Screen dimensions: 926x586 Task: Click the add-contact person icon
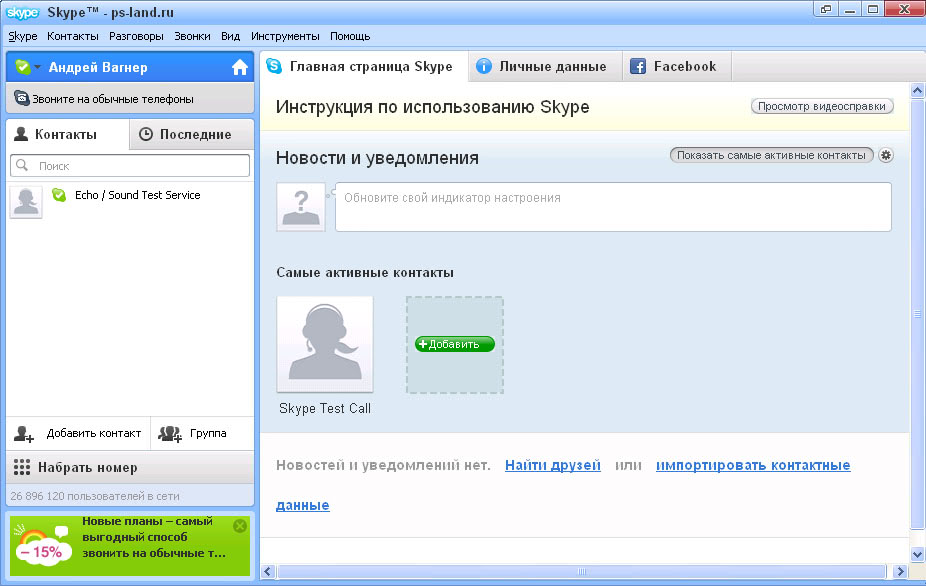coord(24,434)
